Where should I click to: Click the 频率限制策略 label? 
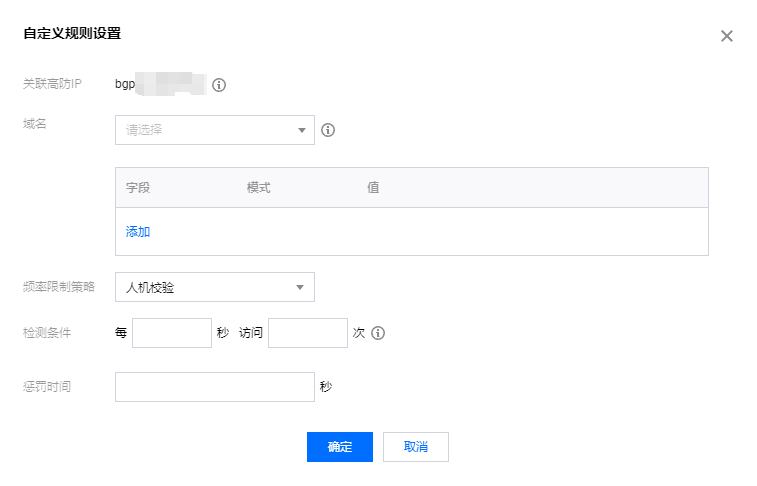click(59, 287)
